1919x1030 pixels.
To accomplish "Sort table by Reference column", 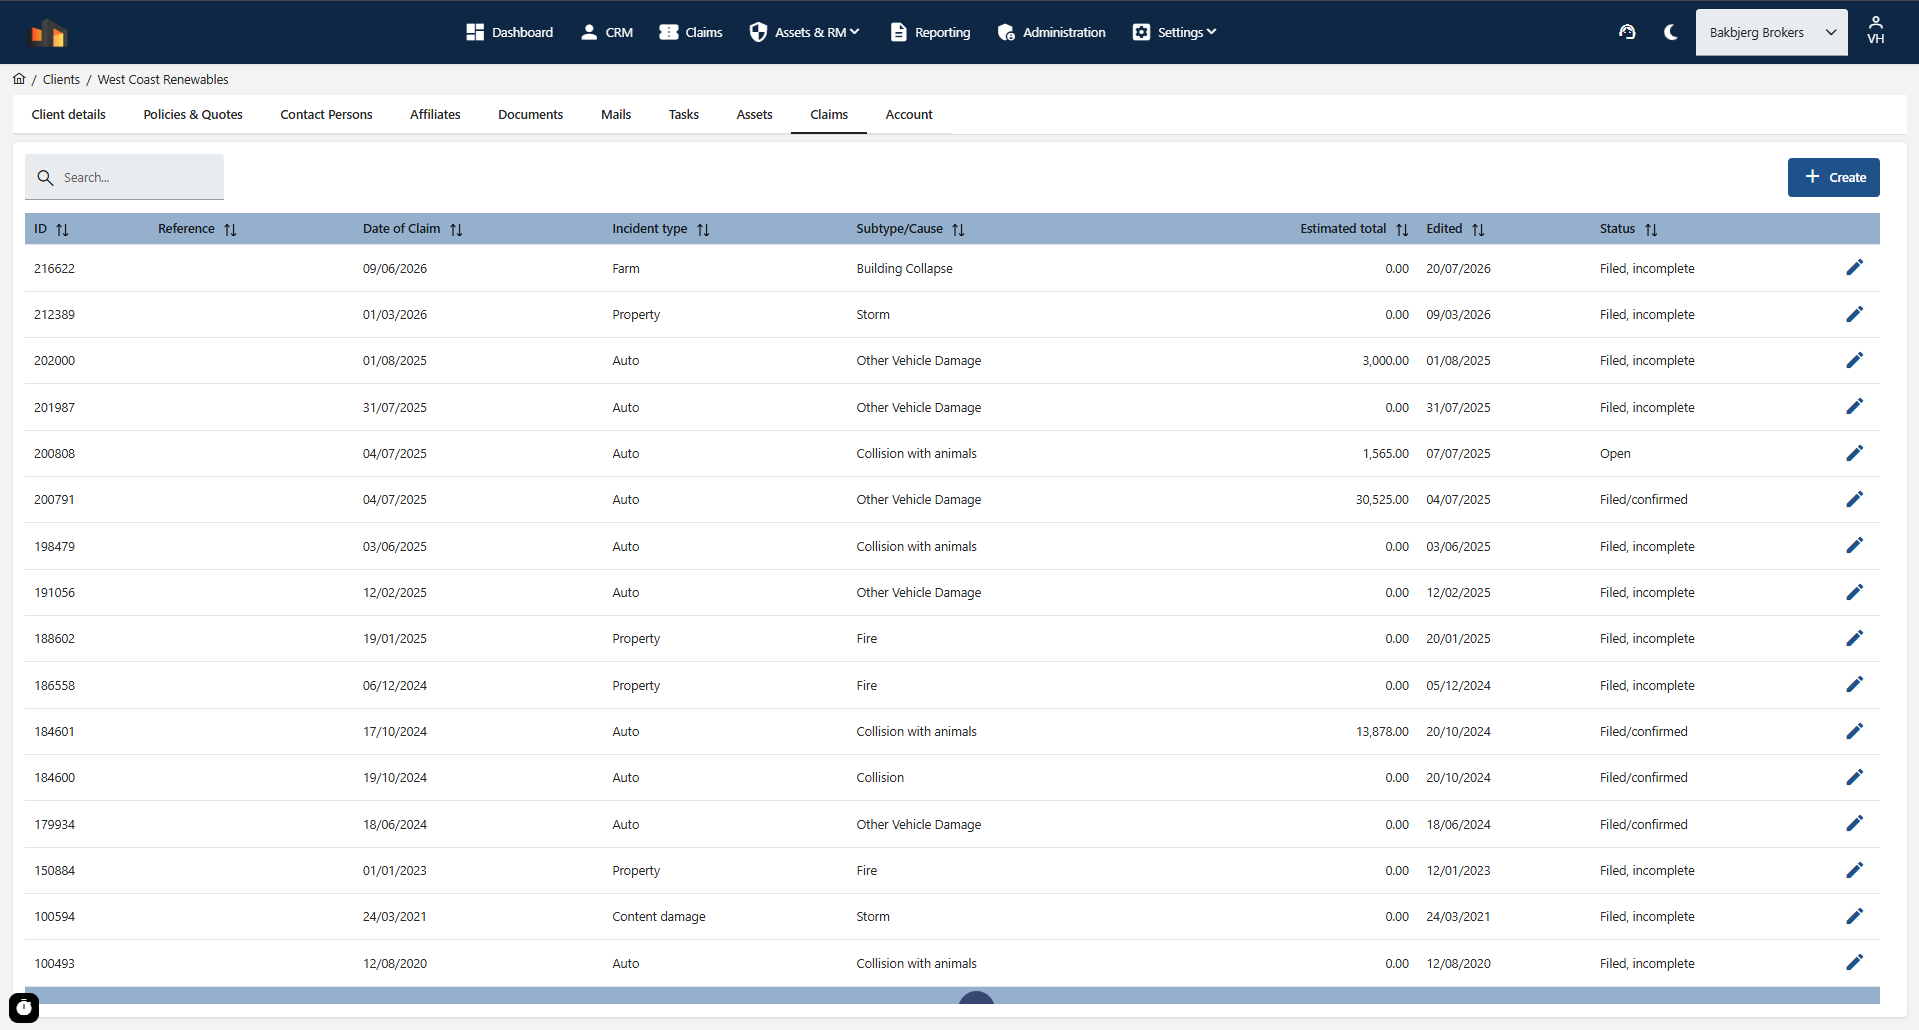I will pyautogui.click(x=230, y=229).
